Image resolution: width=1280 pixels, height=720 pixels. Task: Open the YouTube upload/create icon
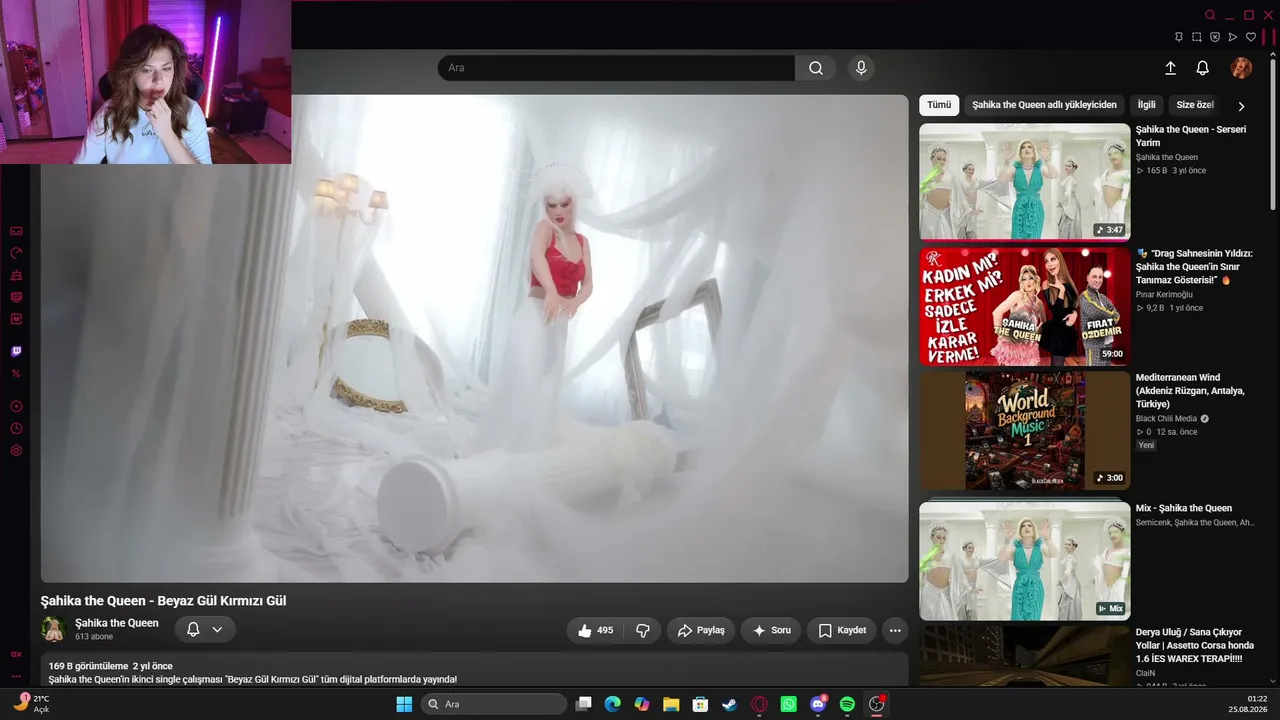coord(1171,68)
